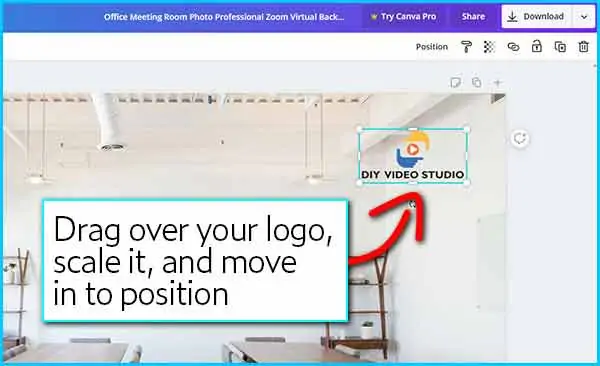Click the top-left corner handle of the logo
This screenshot has height=366, width=600.
click(x=359, y=129)
